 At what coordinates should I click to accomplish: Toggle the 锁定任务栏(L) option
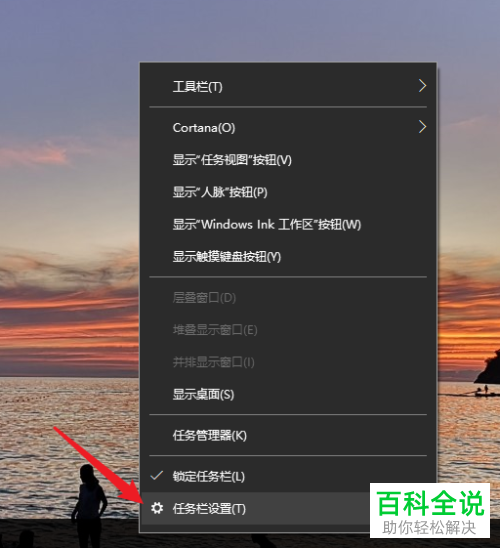coord(288,476)
